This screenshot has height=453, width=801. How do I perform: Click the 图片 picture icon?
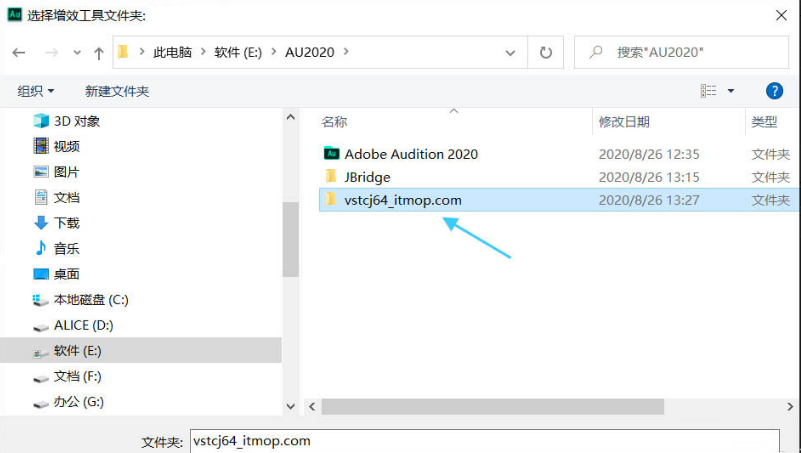click(41, 172)
